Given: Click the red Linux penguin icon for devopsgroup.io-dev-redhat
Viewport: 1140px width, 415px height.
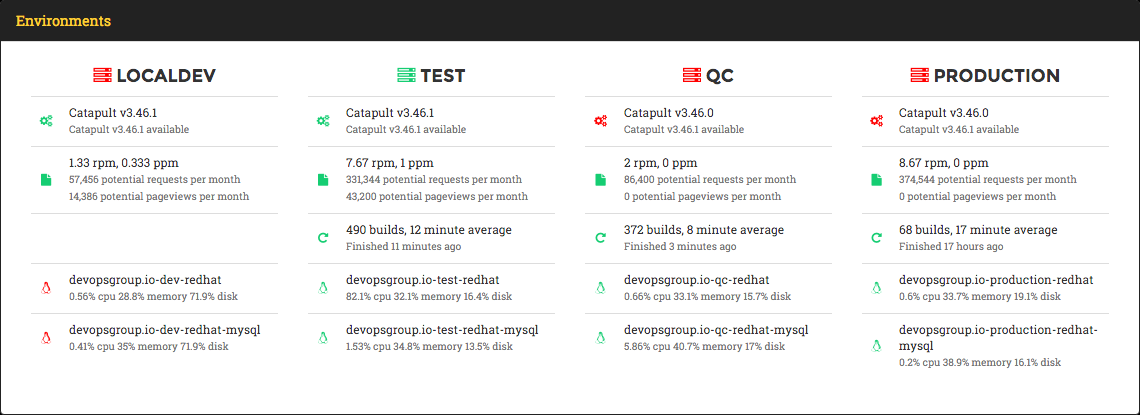Looking at the screenshot, I should [46, 288].
